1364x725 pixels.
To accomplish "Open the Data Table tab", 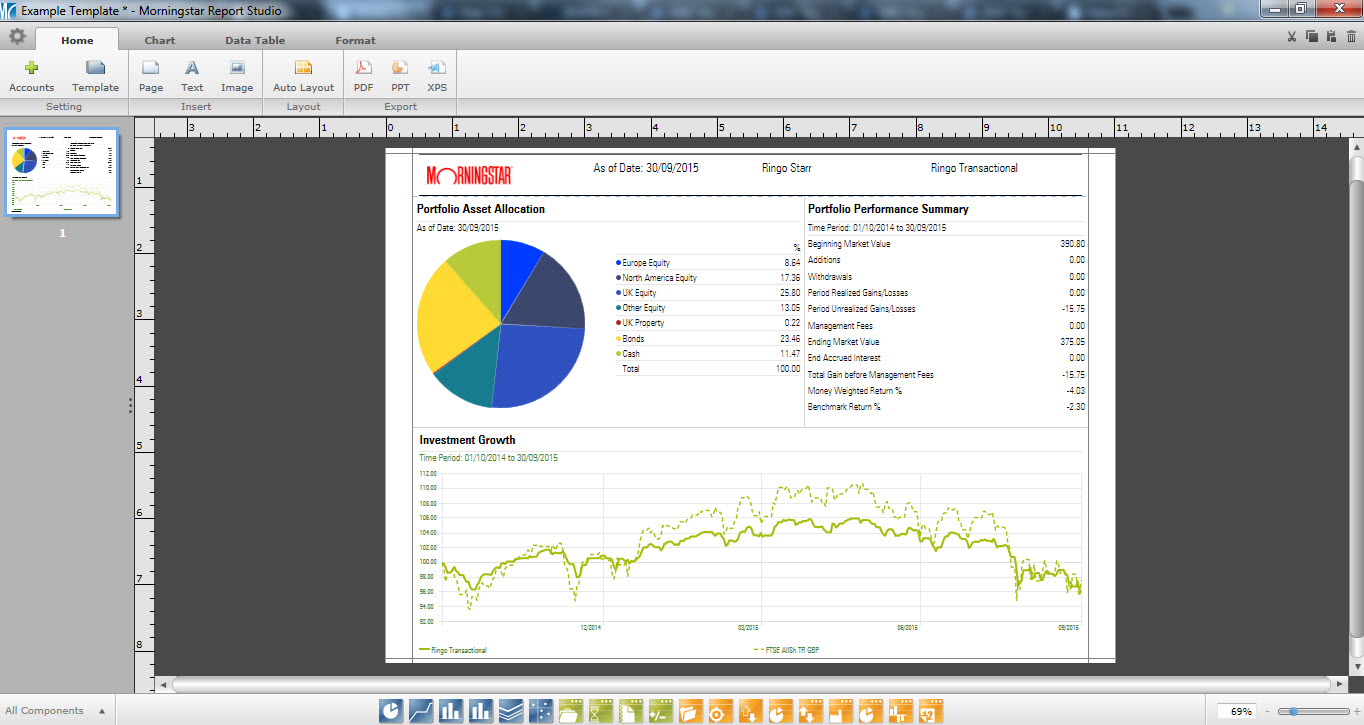I will (x=255, y=40).
